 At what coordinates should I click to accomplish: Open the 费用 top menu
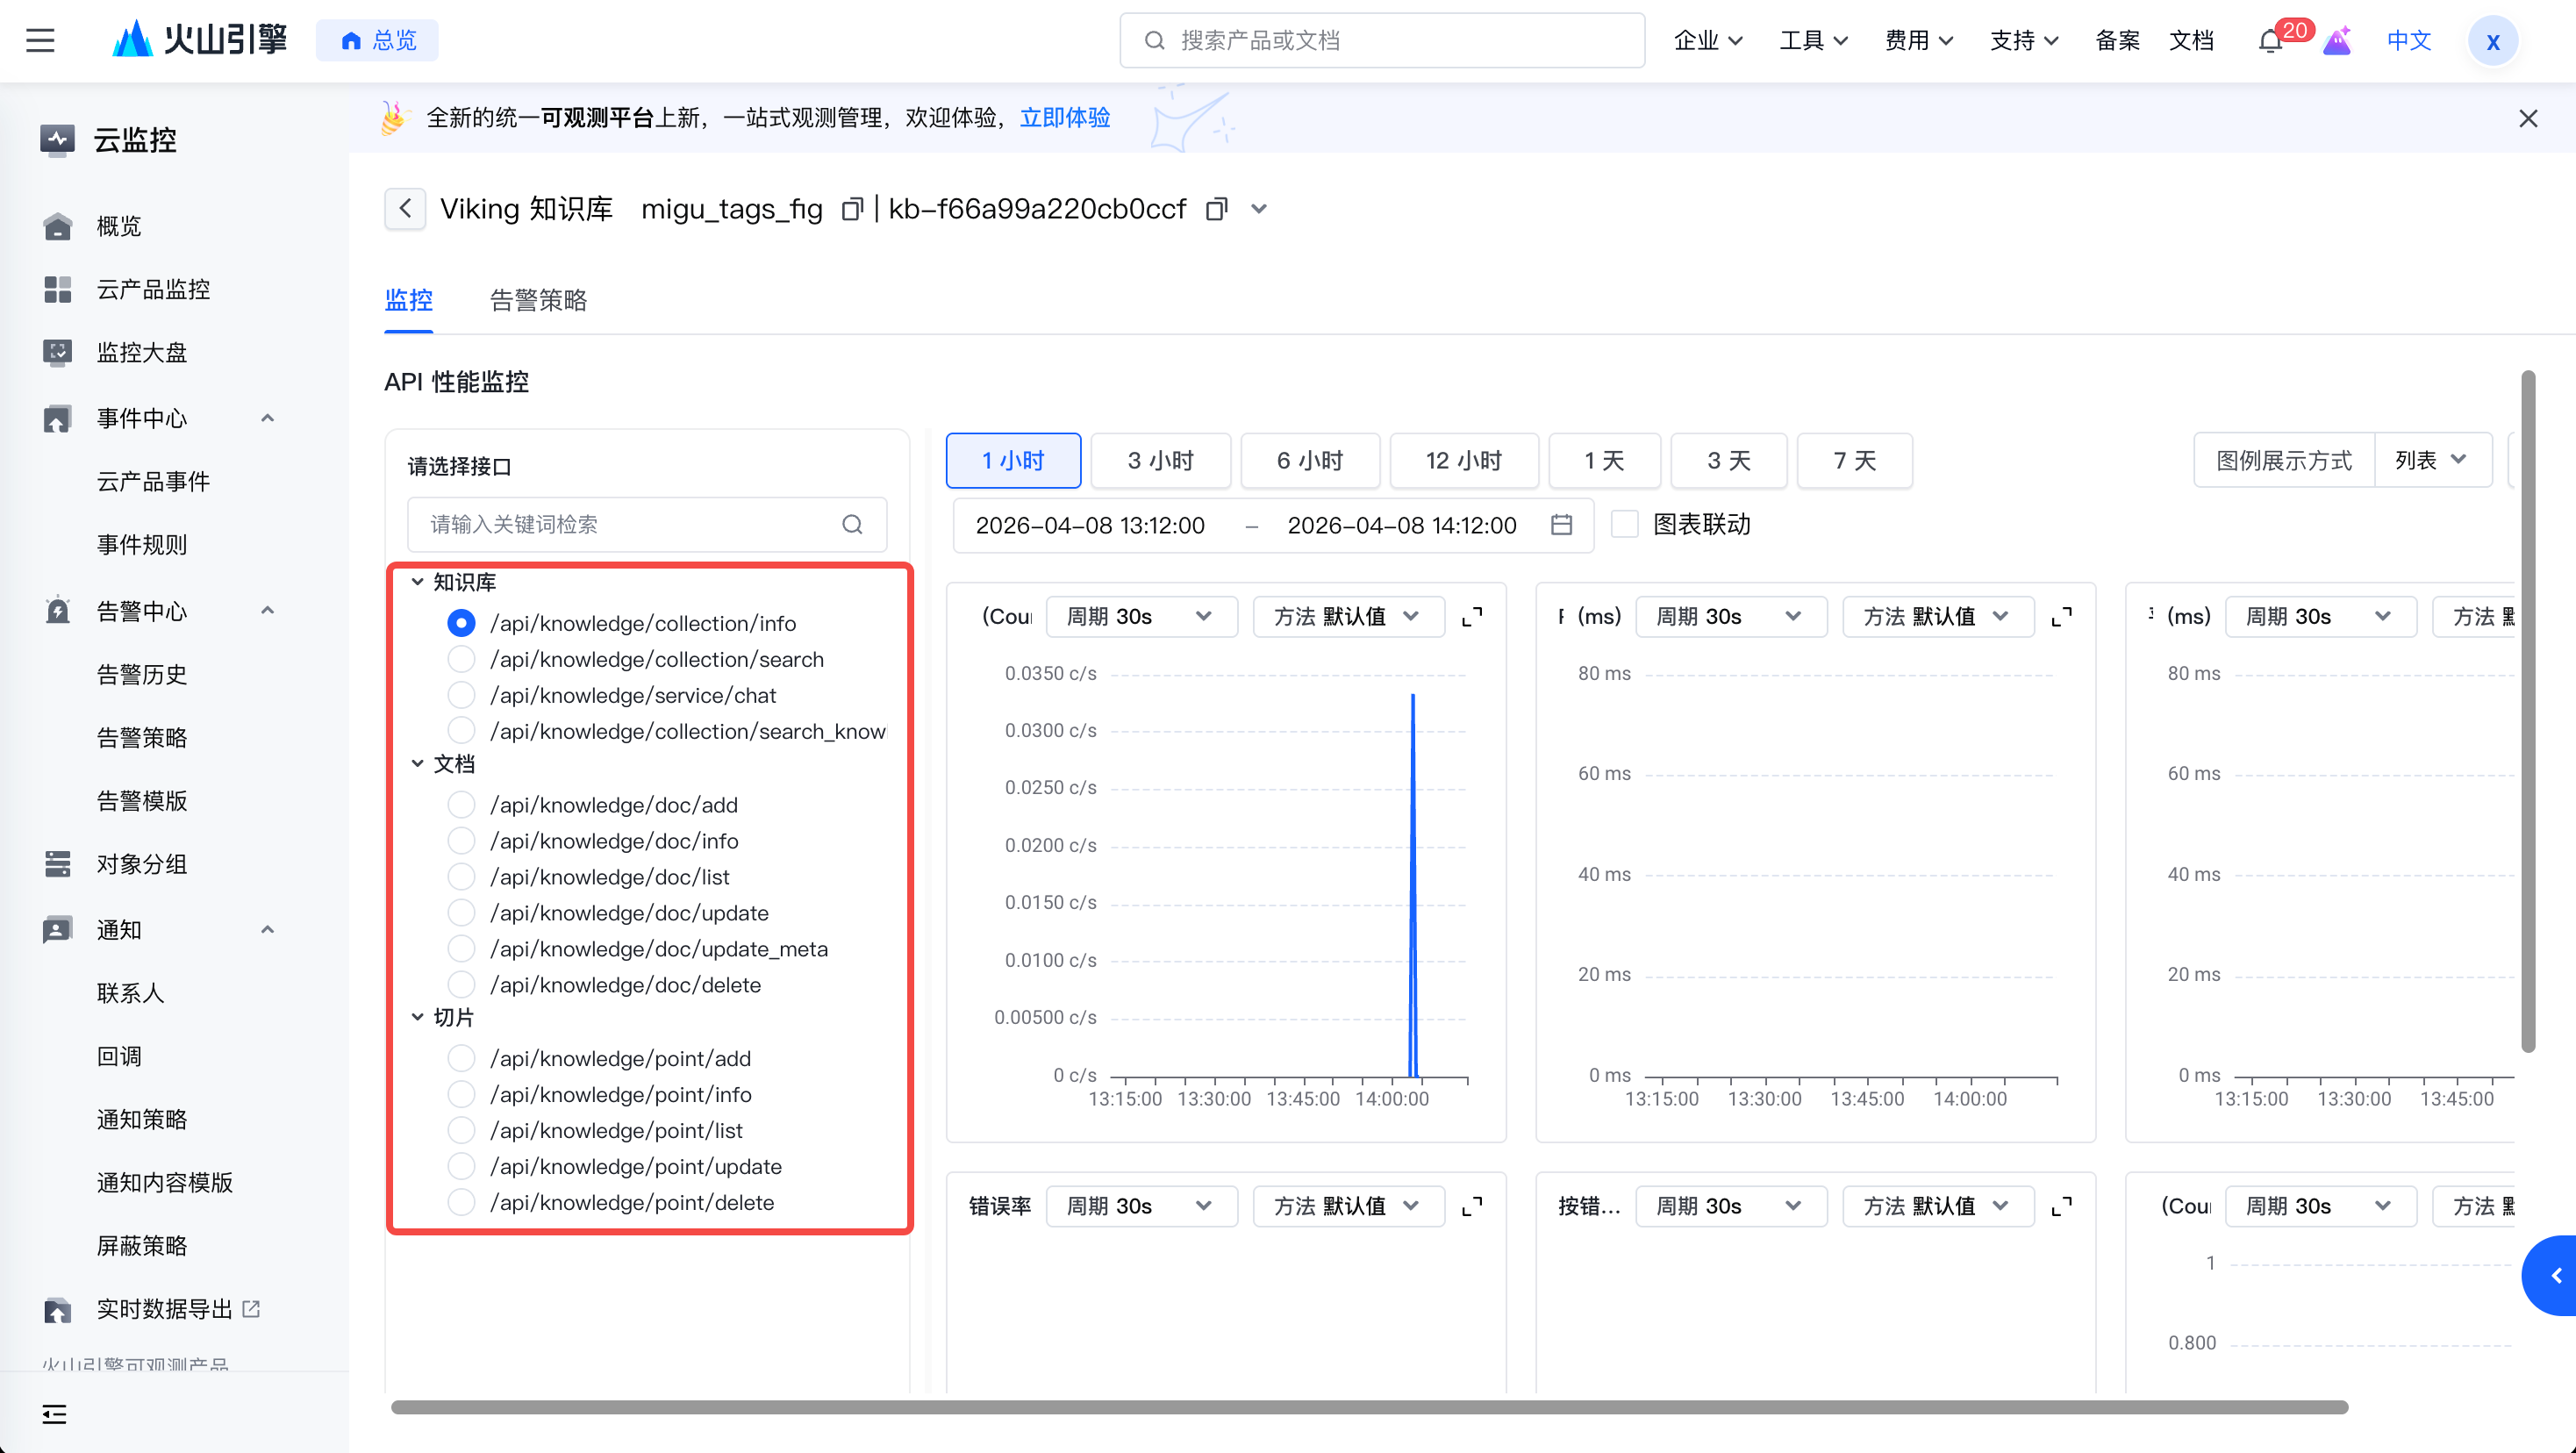pyautogui.click(x=1918, y=41)
